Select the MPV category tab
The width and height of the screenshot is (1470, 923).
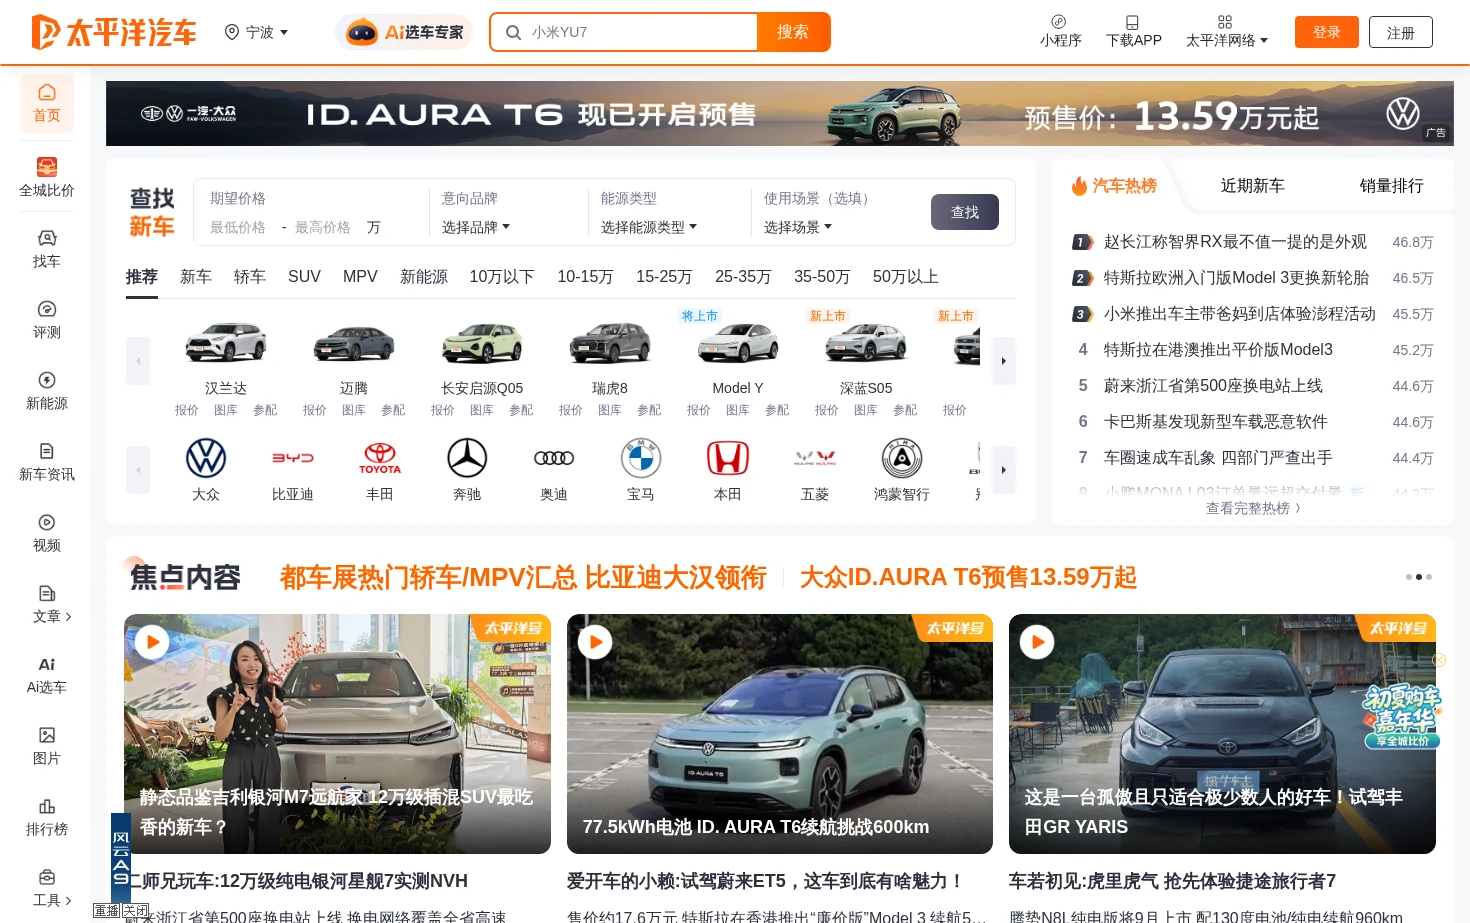[360, 276]
